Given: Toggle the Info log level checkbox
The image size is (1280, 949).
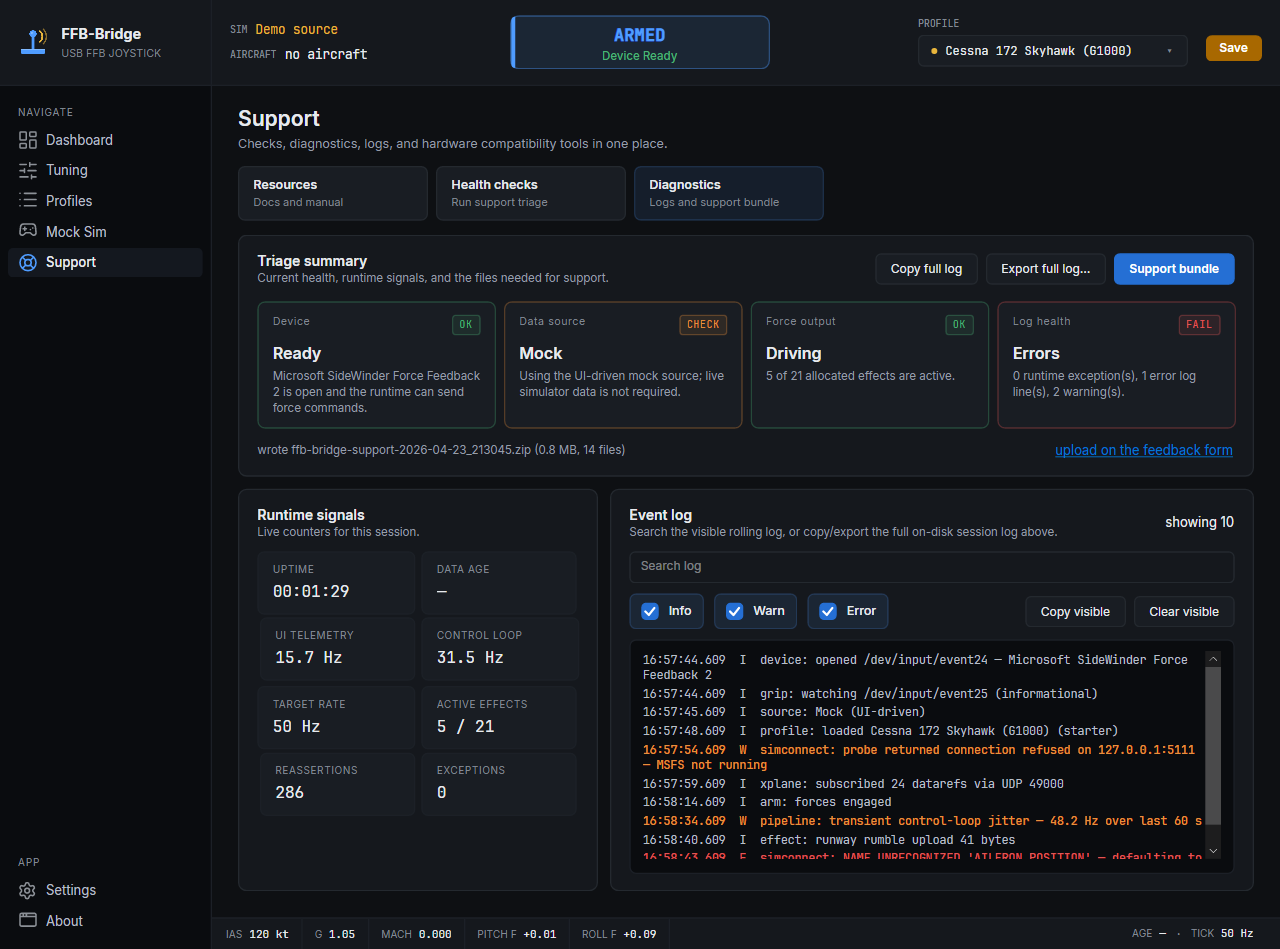Looking at the screenshot, I should pos(650,611).
